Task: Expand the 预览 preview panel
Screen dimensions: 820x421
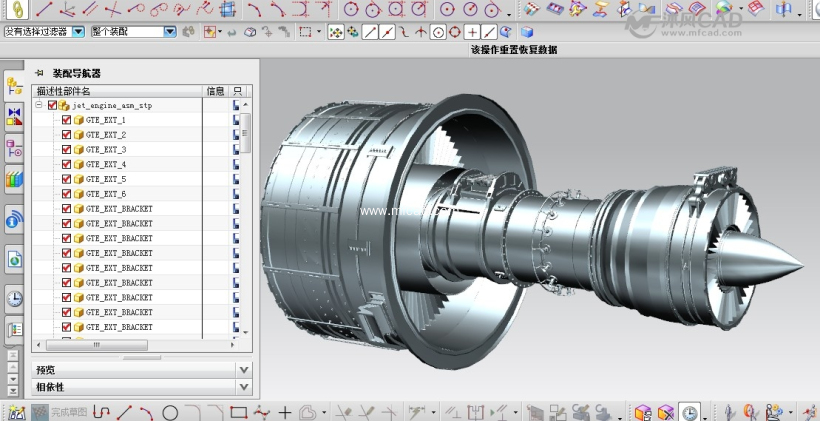Action: tap(245, 370)
